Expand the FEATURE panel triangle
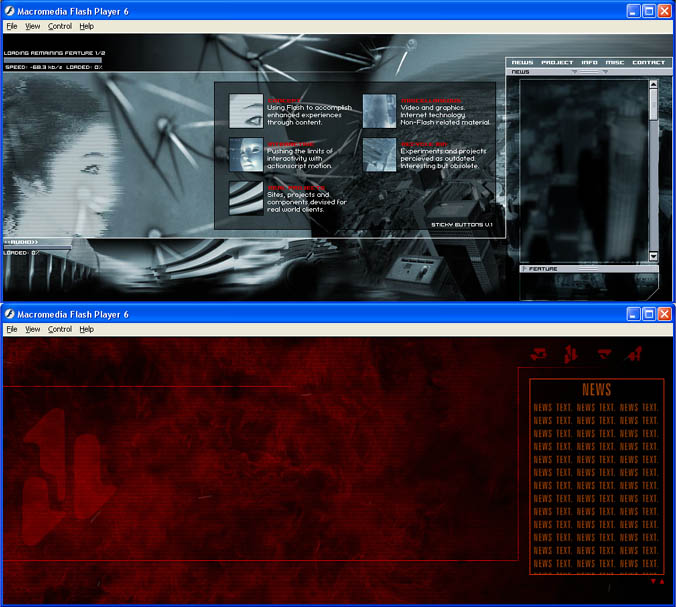Screen dimensions: 676x607 (x=524, y=269)
